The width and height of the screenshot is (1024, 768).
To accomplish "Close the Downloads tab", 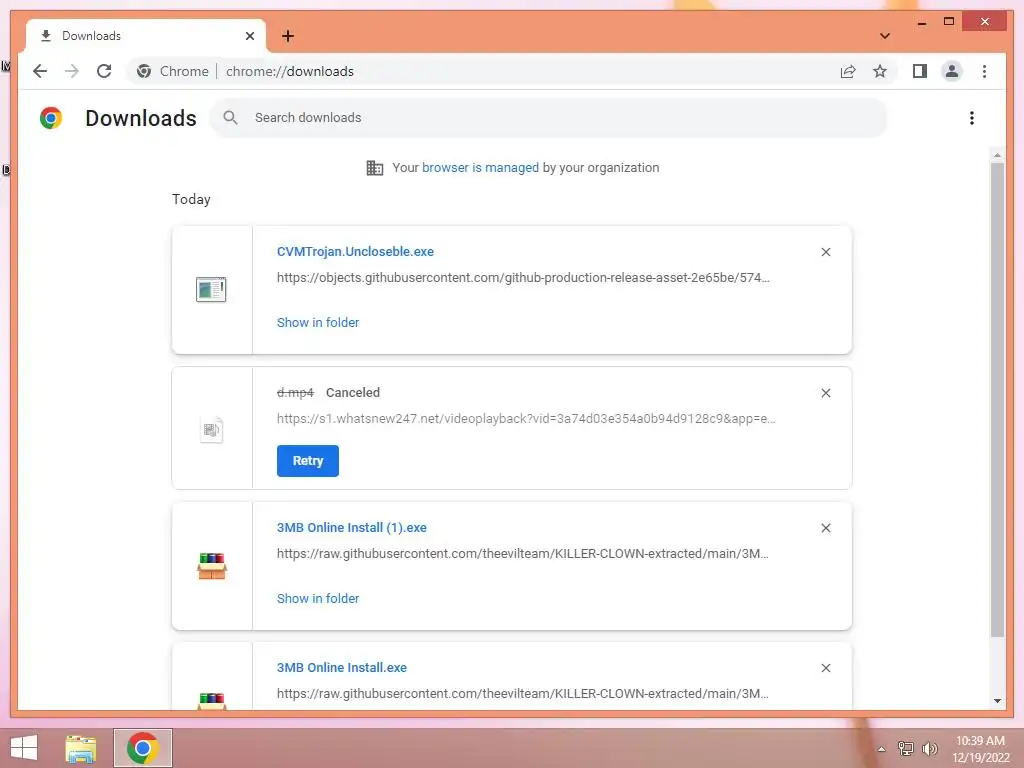I will point(249,36).
